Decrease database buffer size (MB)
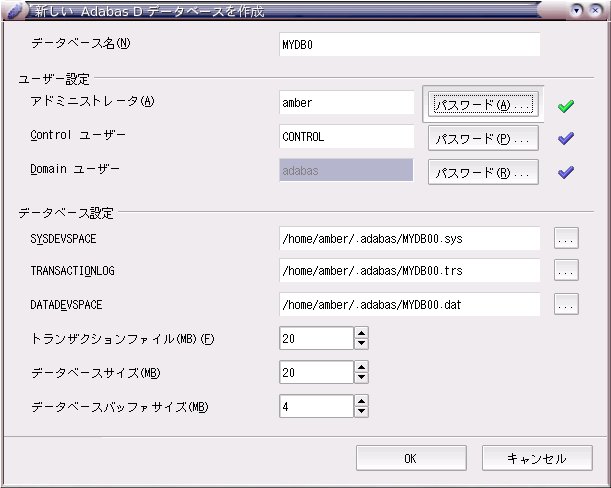This screenshot has height=488, width=611. [362, 412]
